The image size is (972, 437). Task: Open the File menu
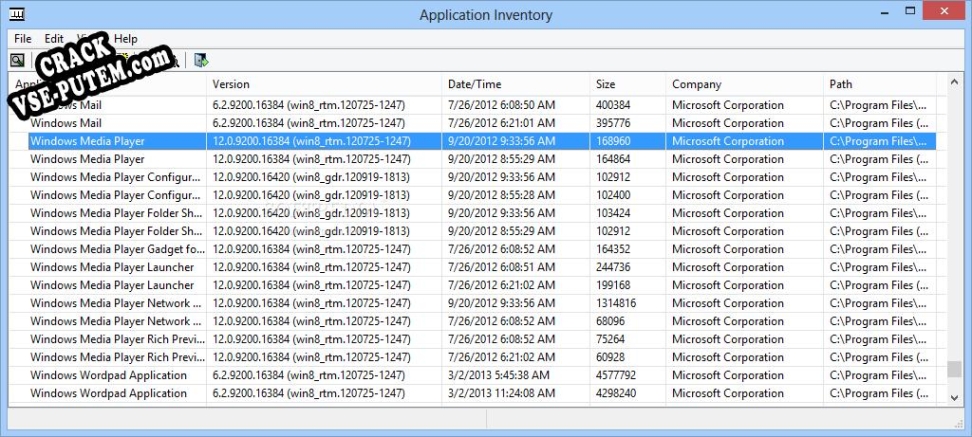(23, 38)
